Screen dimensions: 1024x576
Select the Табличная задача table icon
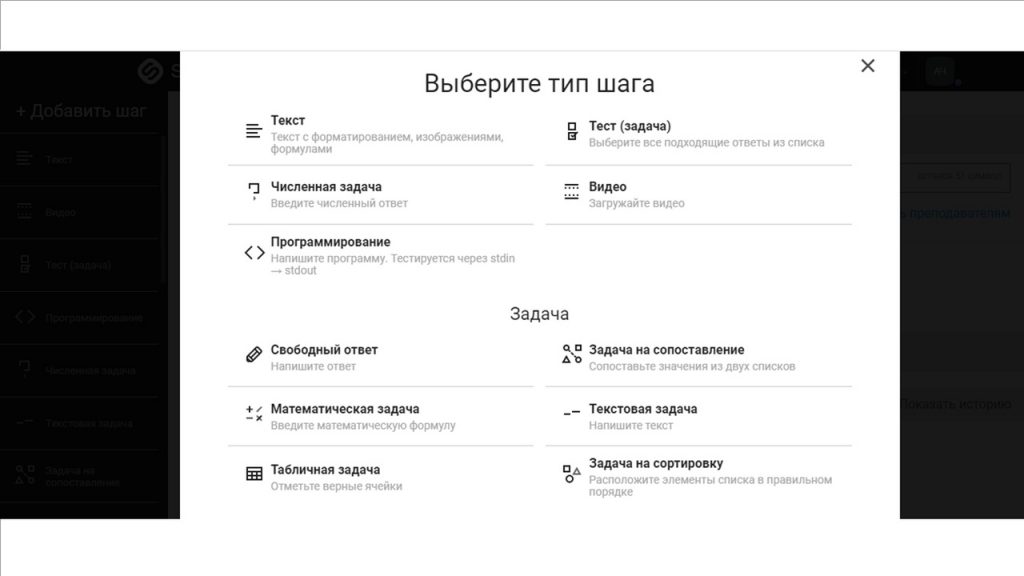(254, 472)
